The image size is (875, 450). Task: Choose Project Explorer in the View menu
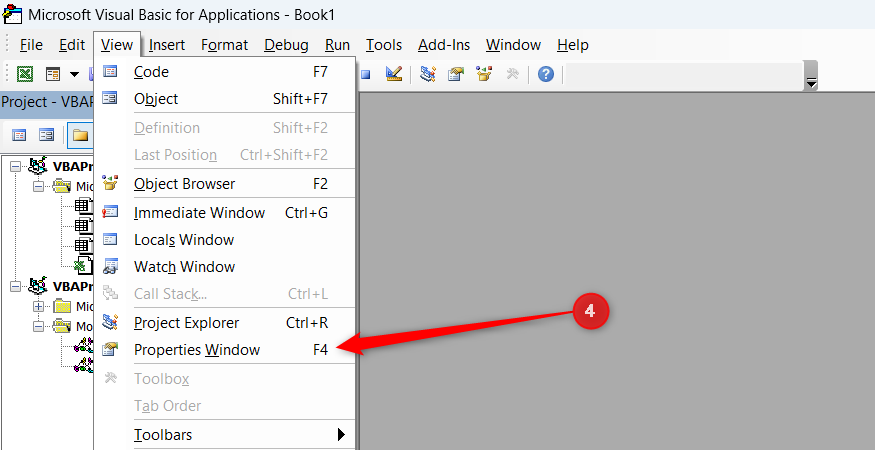225,323
